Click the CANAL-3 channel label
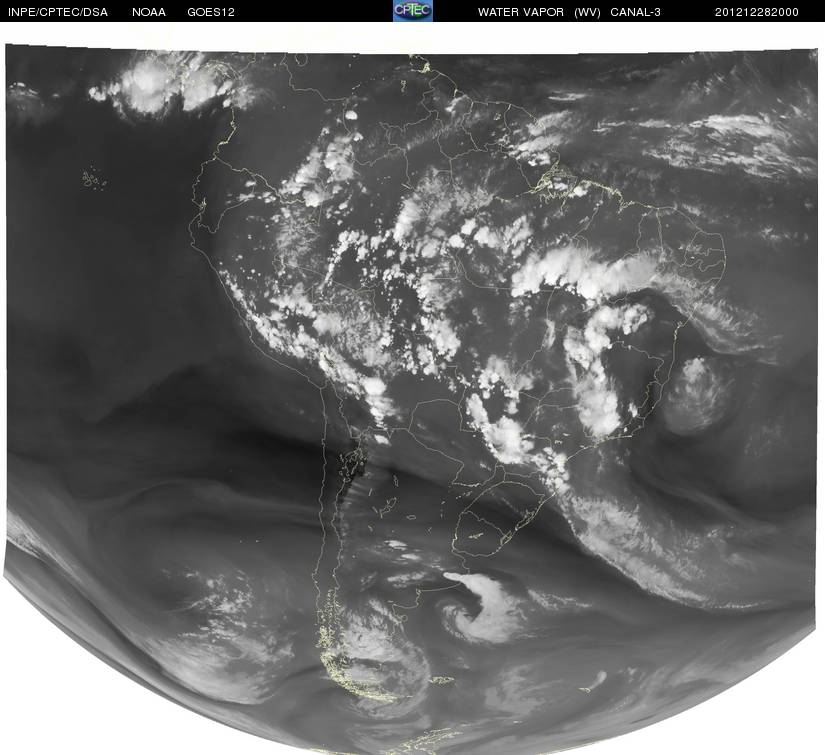Image resolution: width=825 pixels, height=755 pixels. click(x=636, y=12)
